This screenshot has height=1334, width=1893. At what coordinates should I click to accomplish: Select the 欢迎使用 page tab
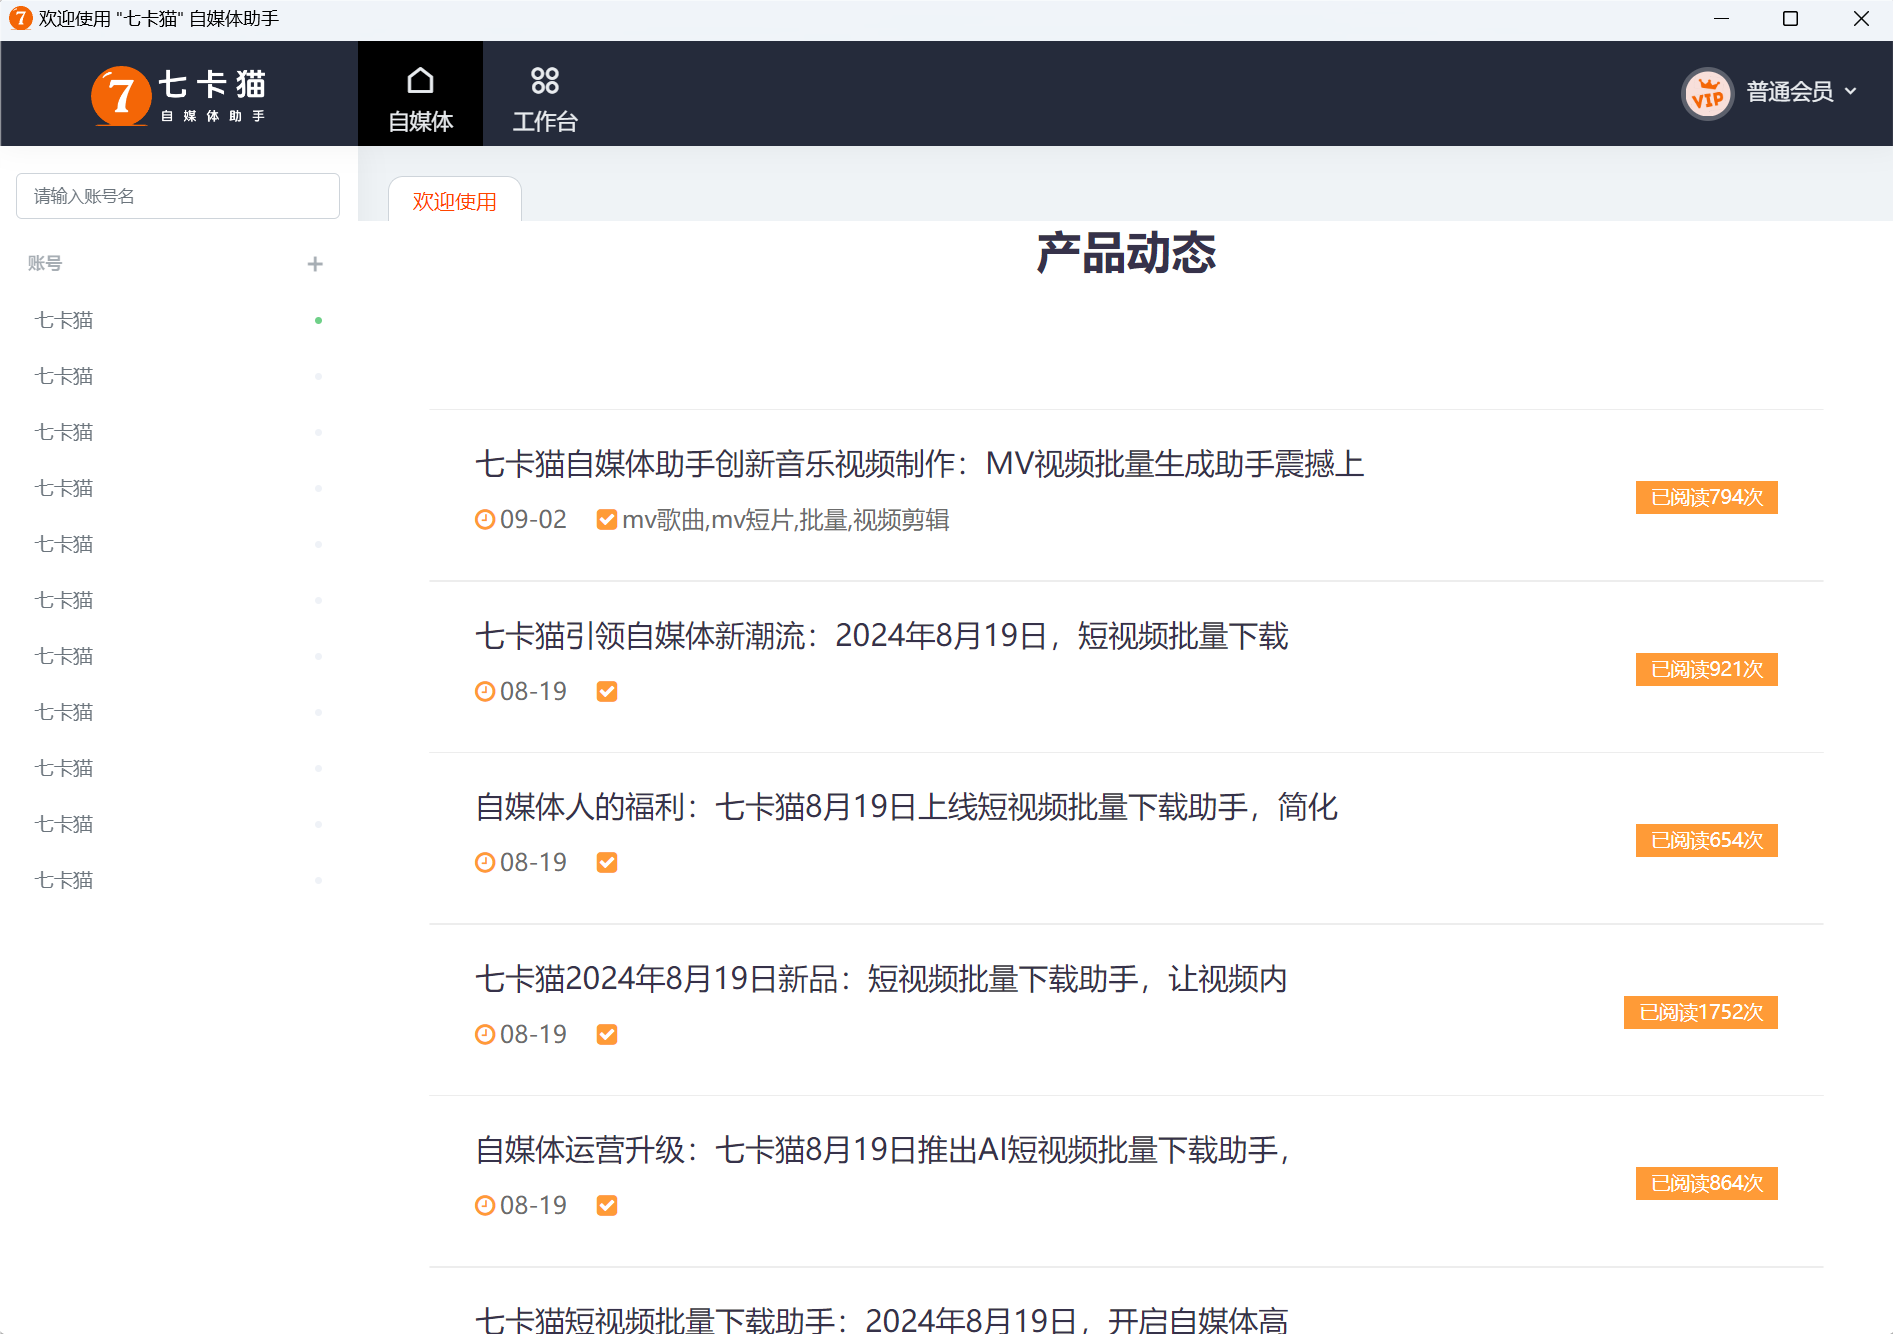tap(455, 201)
